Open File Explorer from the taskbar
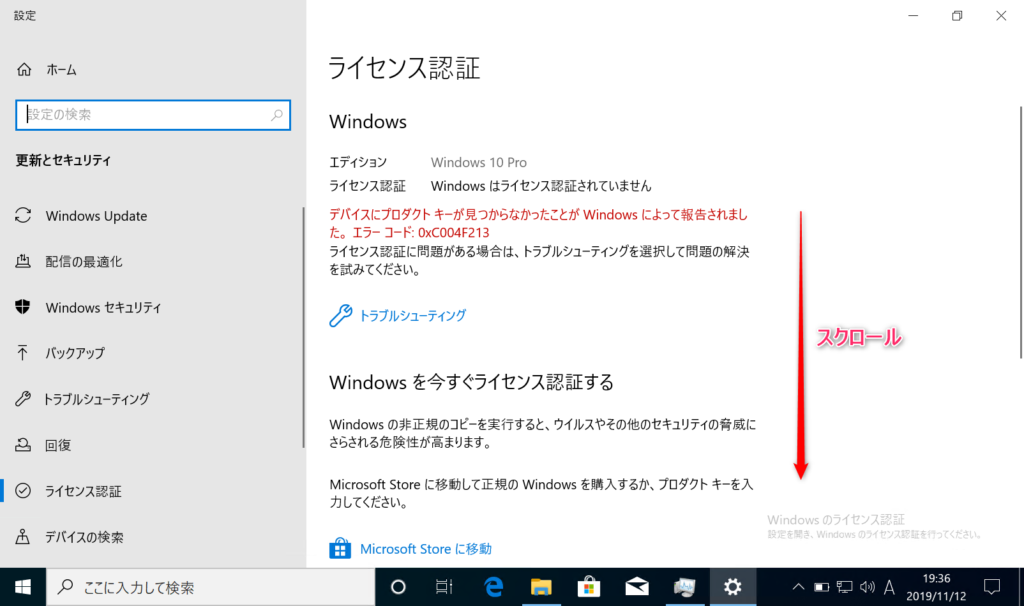Screen dimensions: 1024x606 click(541, 587)
